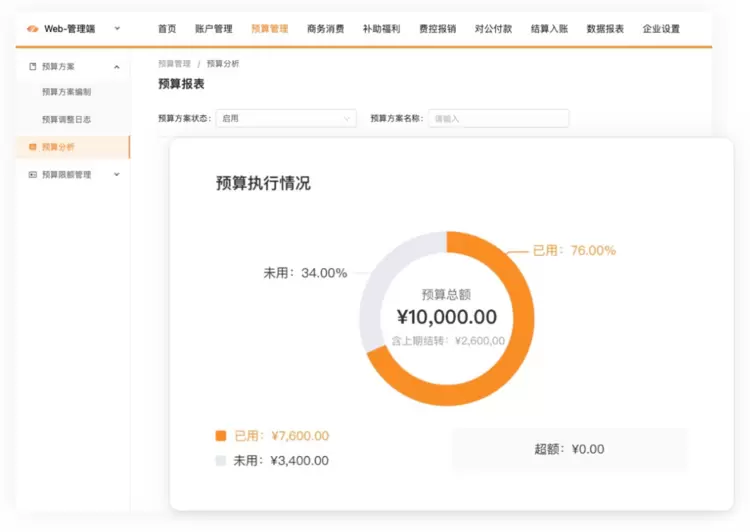Click the gray 未用 legend swatch
750x532 pixels.
pyautogui.click(x=221, y=461)
